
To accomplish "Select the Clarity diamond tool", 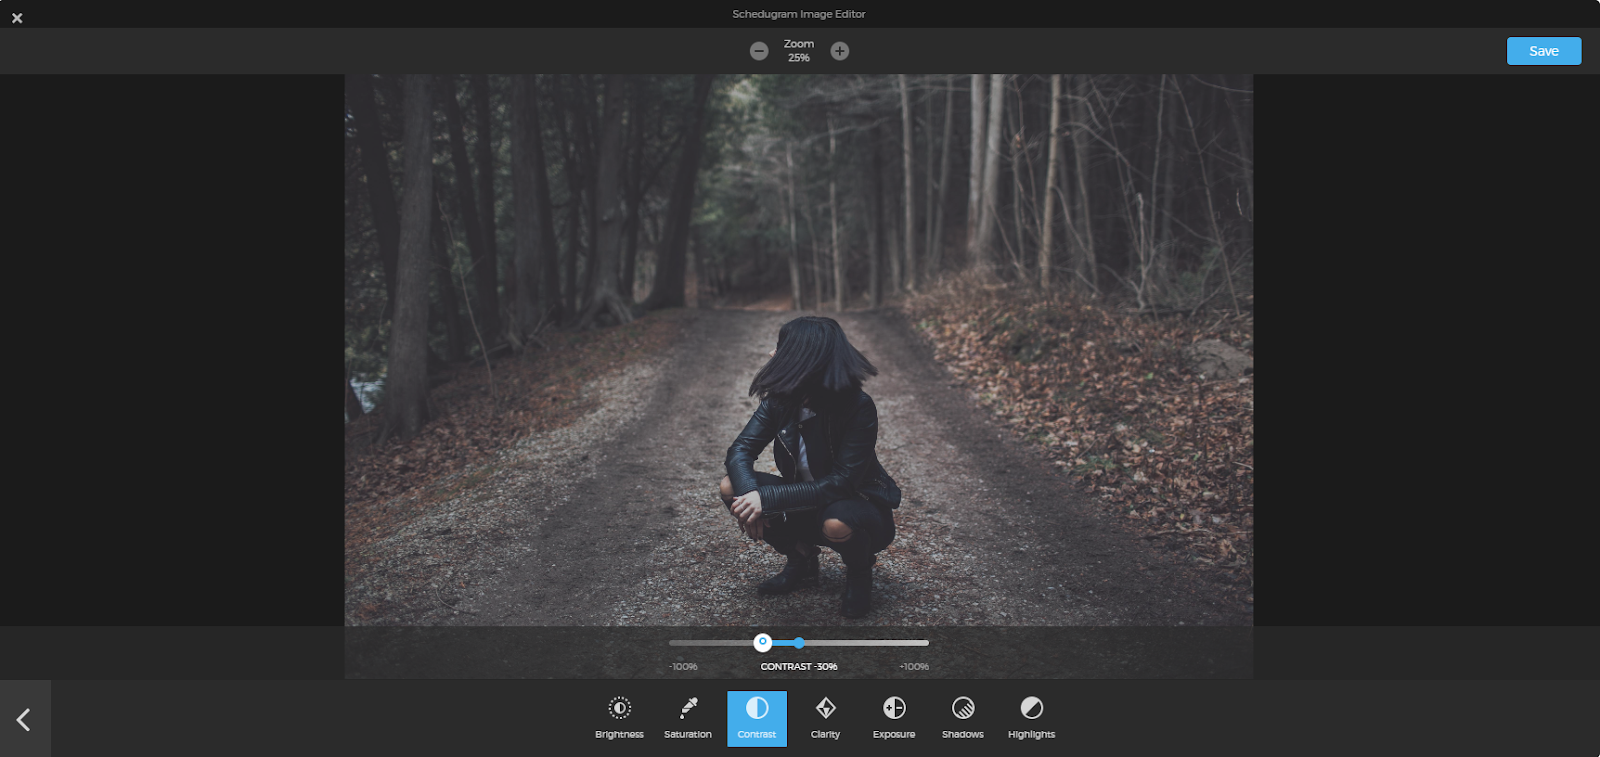I will pyautogui.click(x=825, y=718).
